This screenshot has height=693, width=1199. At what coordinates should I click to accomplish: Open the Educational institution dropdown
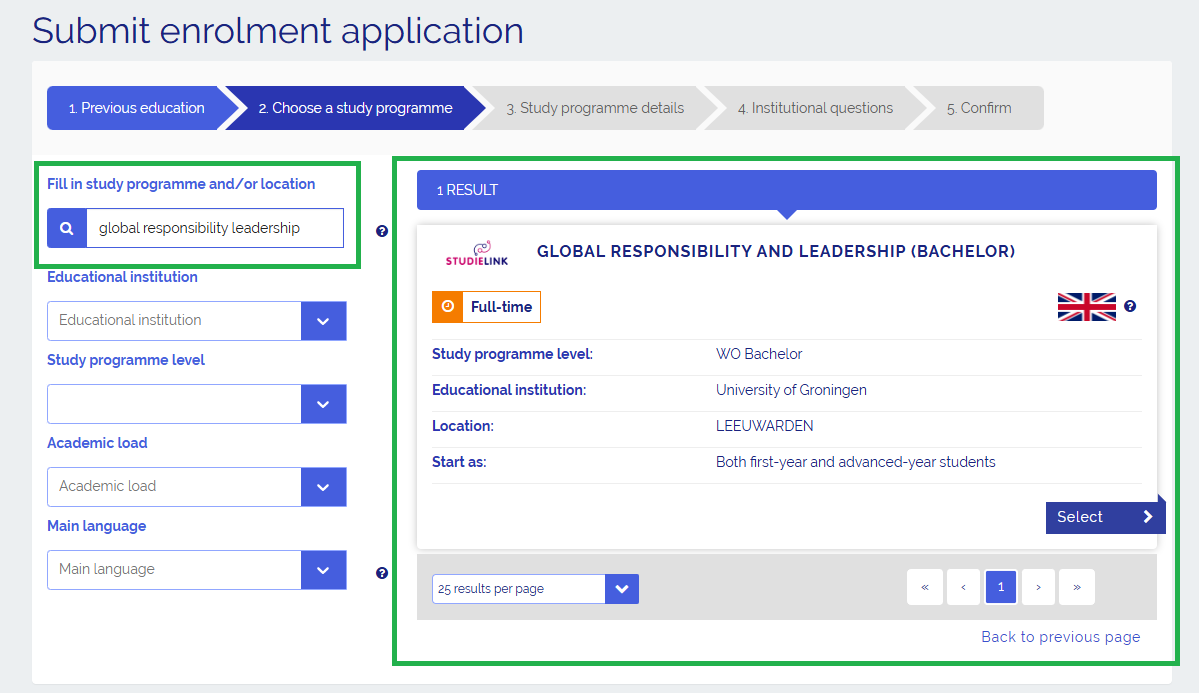323,321
